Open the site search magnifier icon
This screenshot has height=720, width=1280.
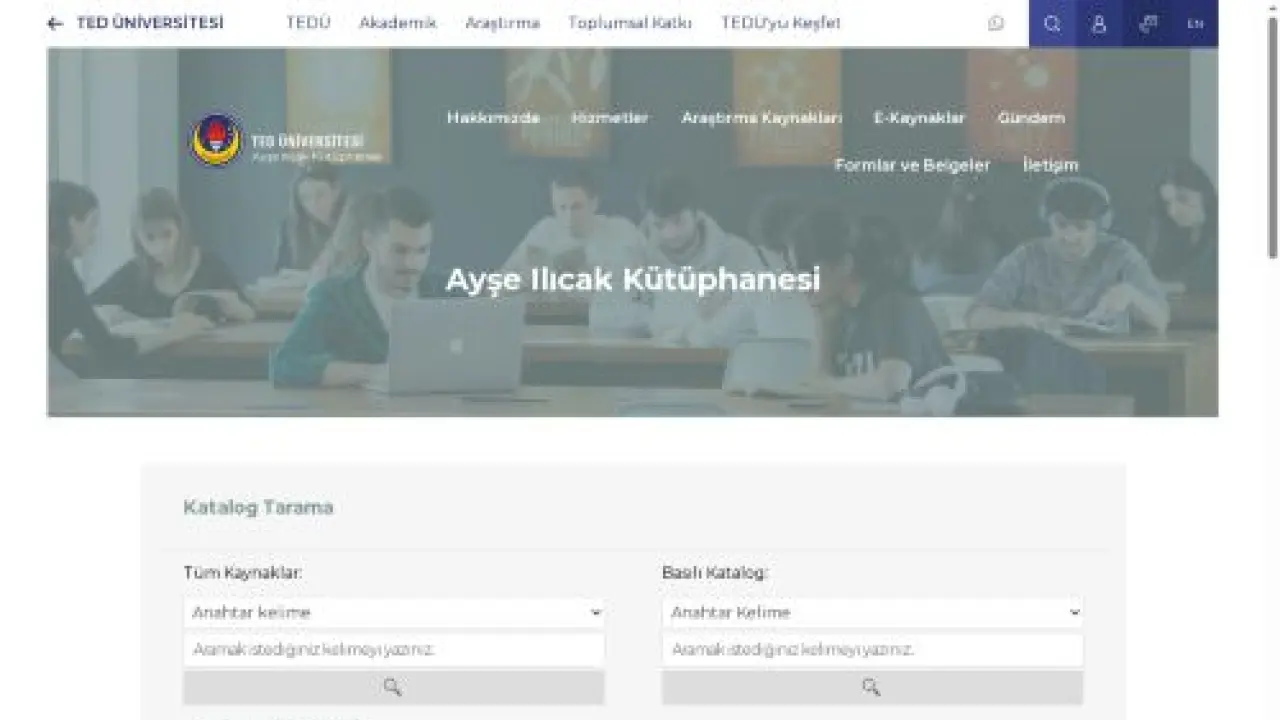point(1052,24)
